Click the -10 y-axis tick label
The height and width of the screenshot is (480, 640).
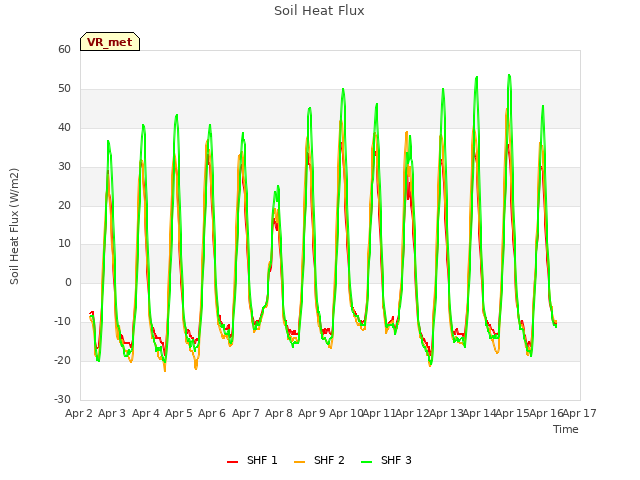click(x=63, y=321)
